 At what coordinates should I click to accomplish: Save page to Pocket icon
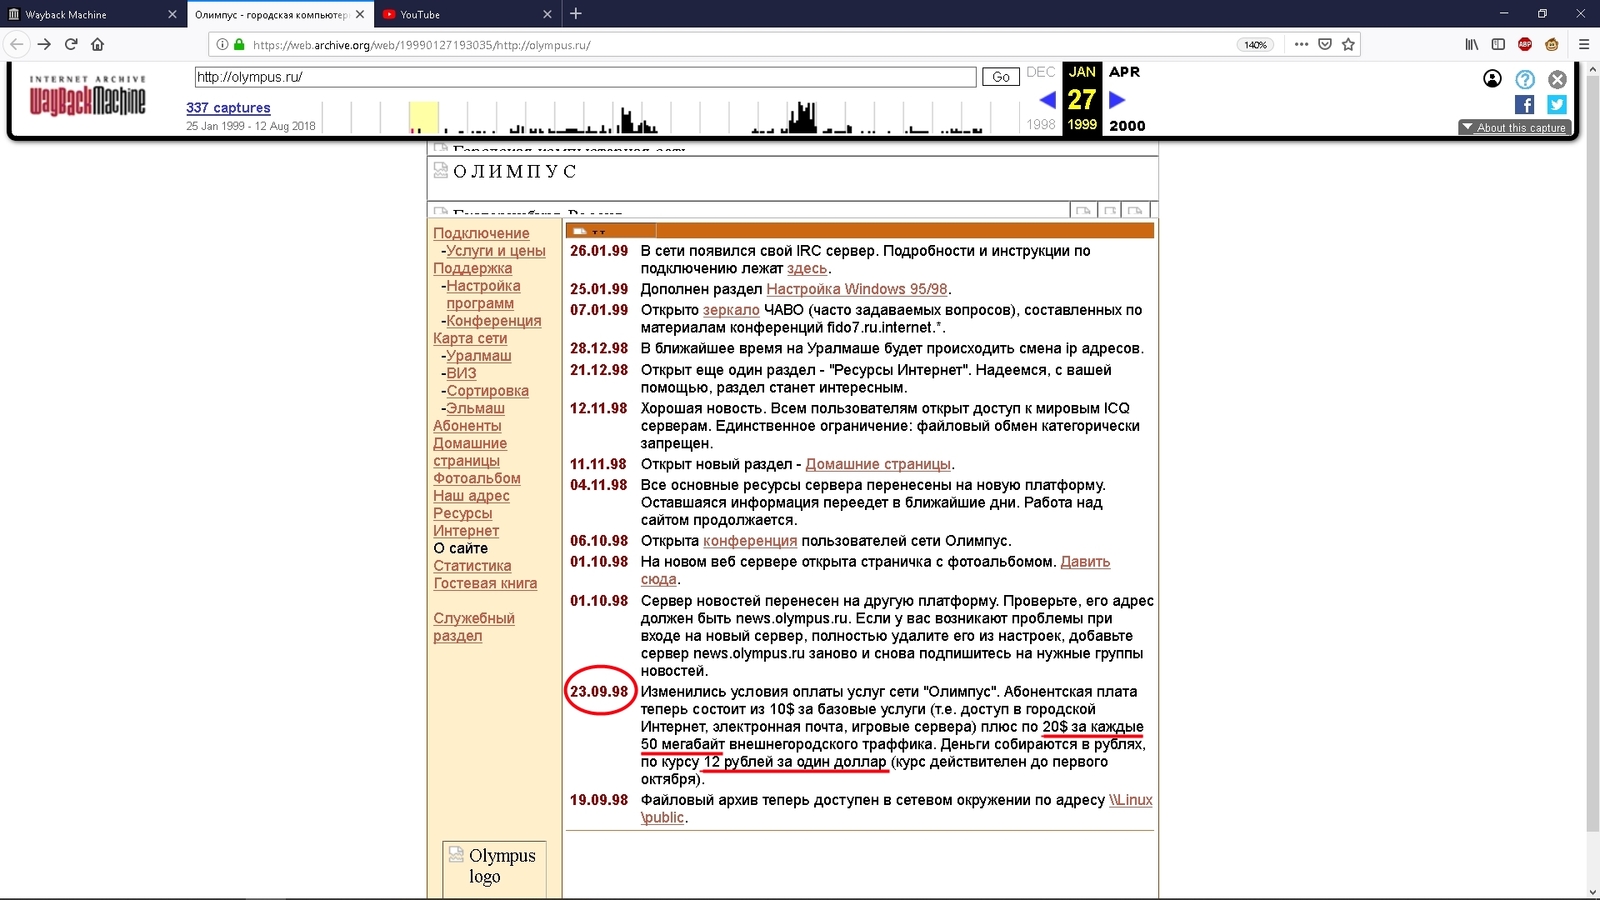(1325, 44)
